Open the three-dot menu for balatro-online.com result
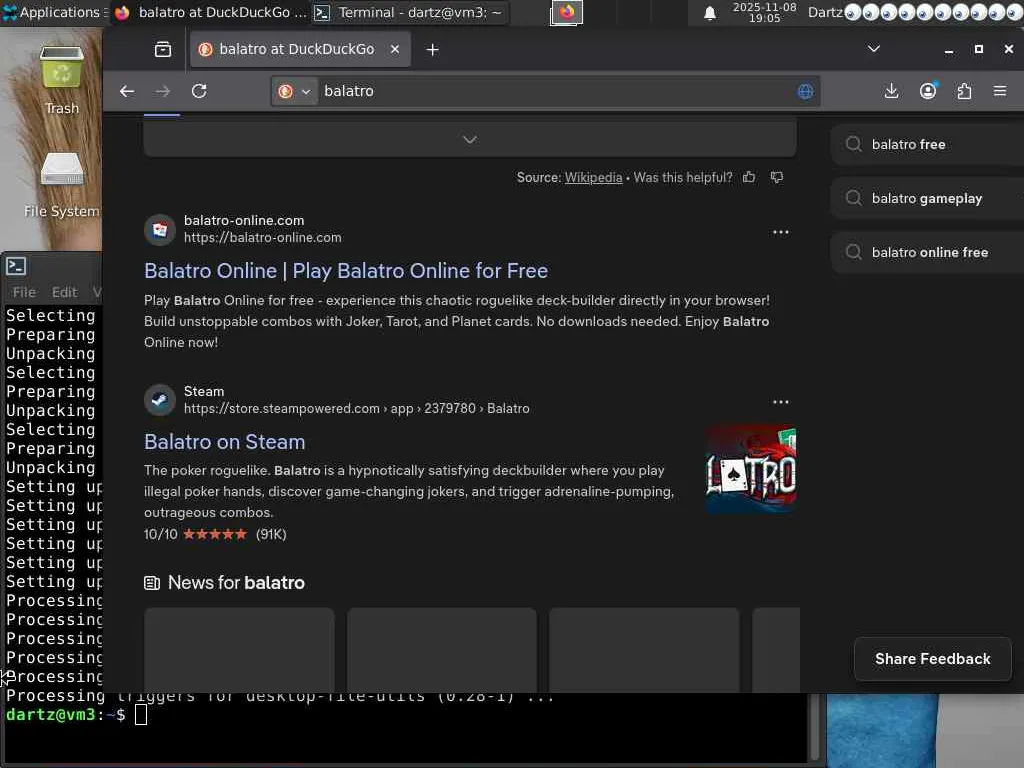The image size is (1024, 768). [780, 232]
